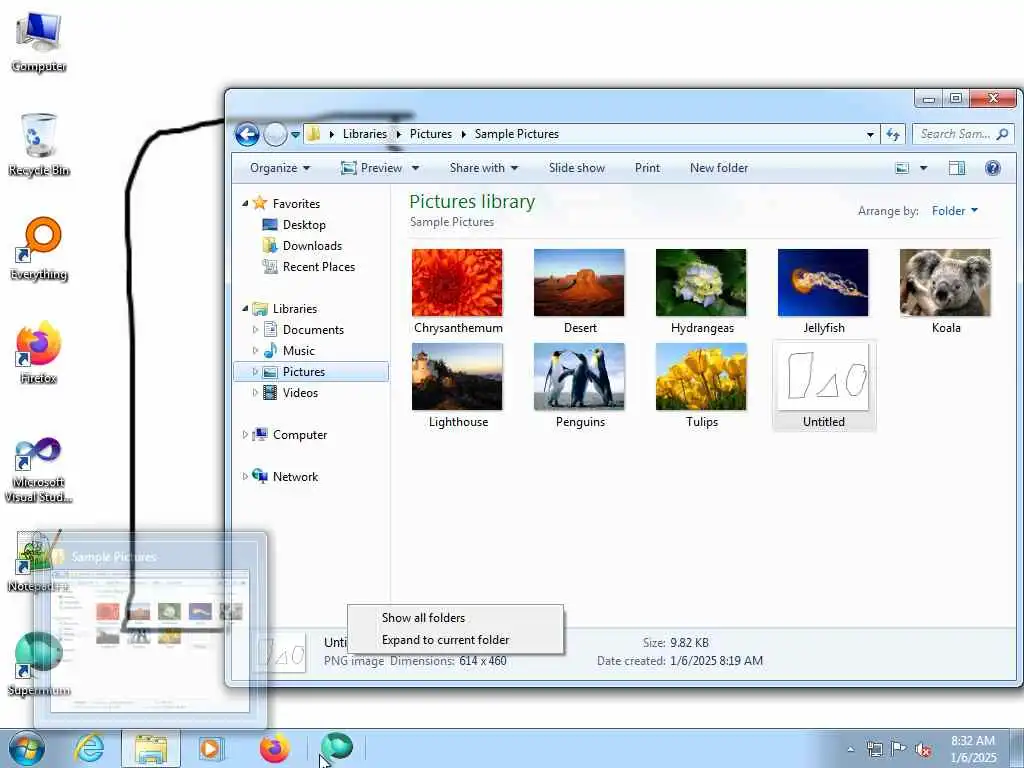Go back with the Explorer back arrow
Viewport: 1024px width, 768px height.
pyautogui.click(x=247, y=135)
